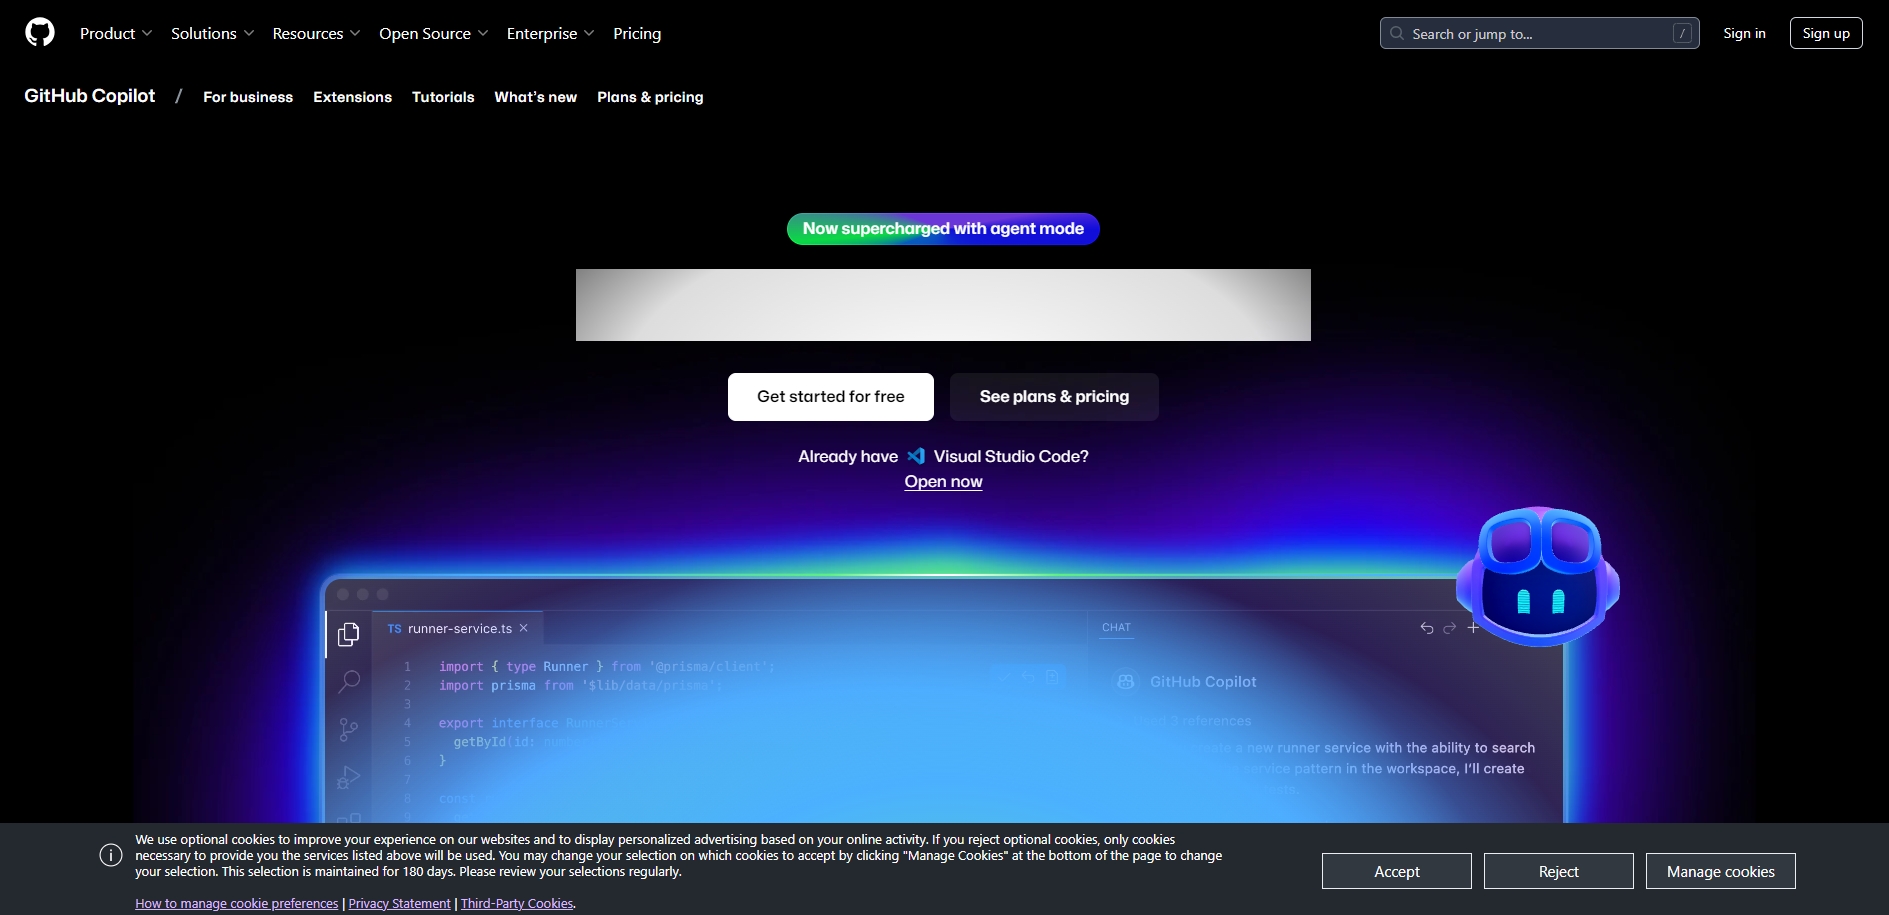
Task: Expand the Product dropdown menu
Action: coord(116,33)
